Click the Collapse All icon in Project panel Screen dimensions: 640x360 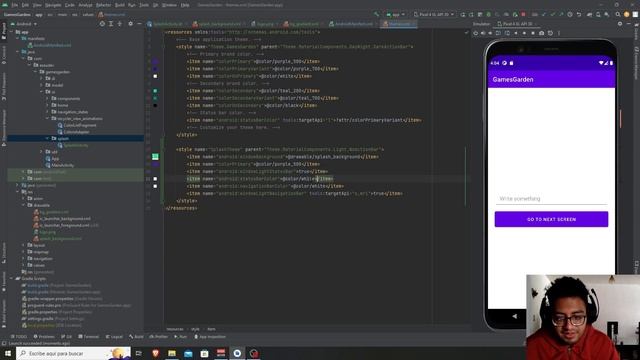pos(120,24)
